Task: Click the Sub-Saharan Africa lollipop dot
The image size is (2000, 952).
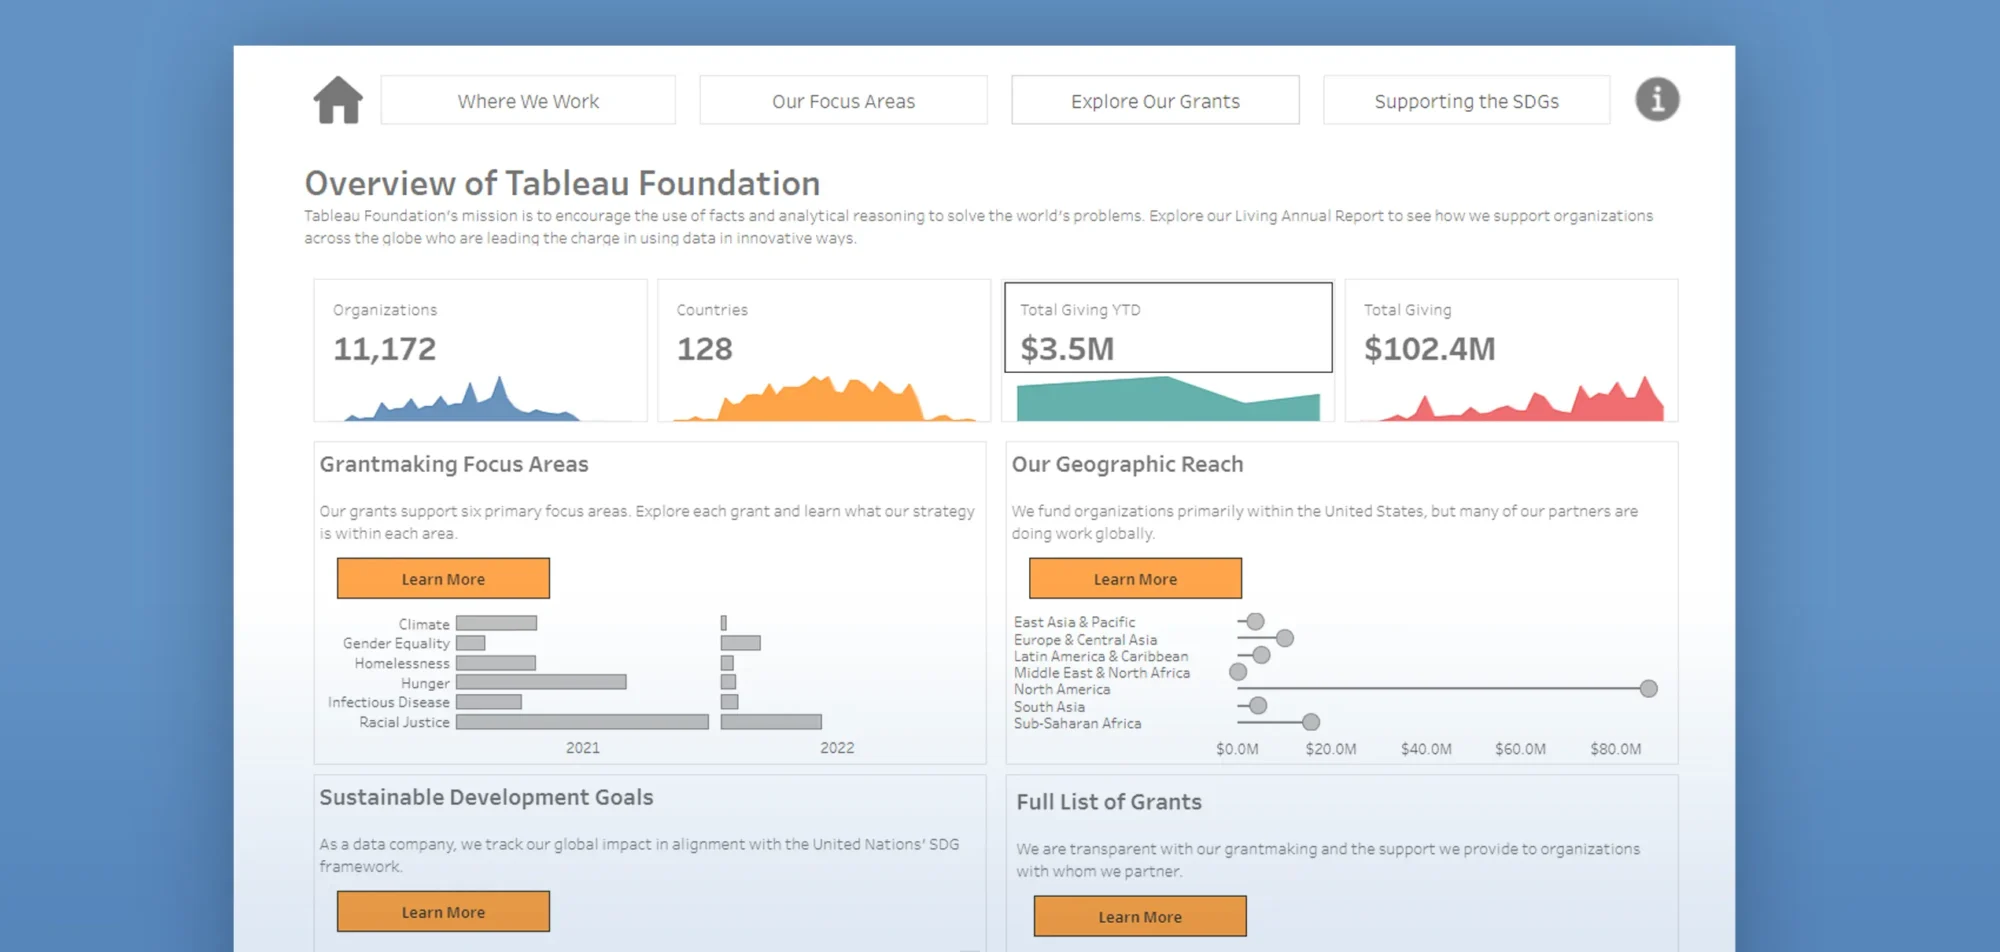Action: 1311,722
